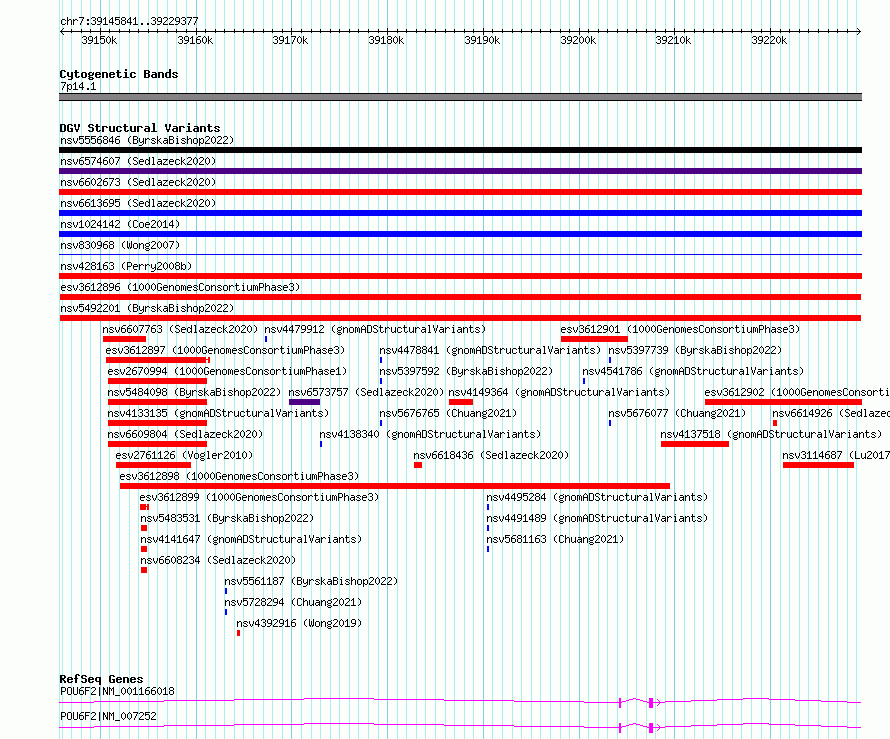
Task: Click nsv4491489 gnomADStructuralVariants label
Action: [x=597, y=518]
